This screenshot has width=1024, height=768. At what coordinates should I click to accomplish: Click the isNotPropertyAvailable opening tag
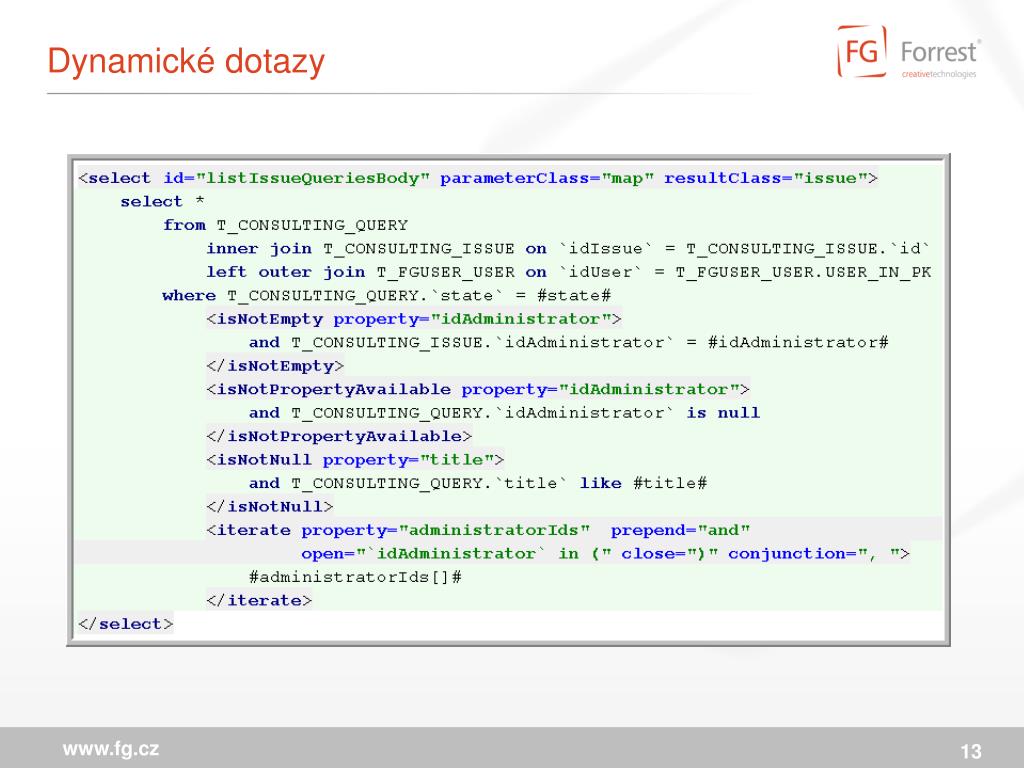(x=478, y=389)
